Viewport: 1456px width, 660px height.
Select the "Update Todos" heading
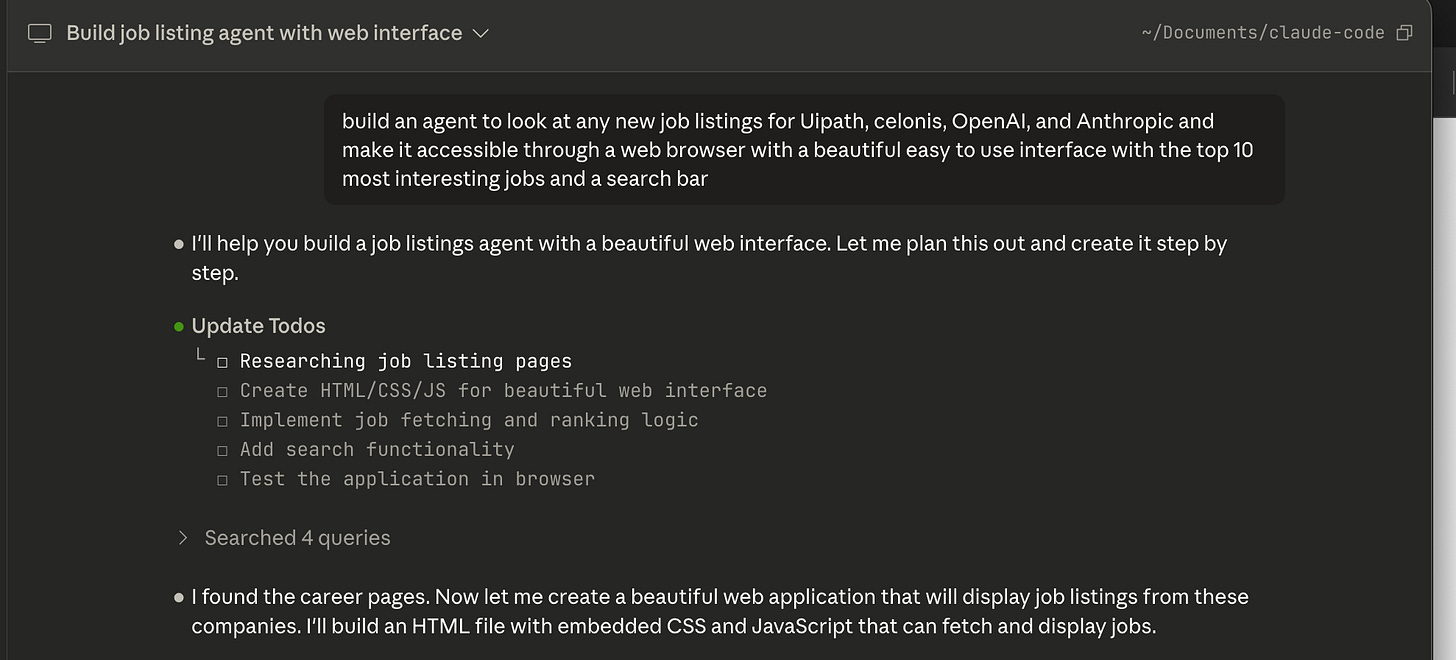(258, 326)
